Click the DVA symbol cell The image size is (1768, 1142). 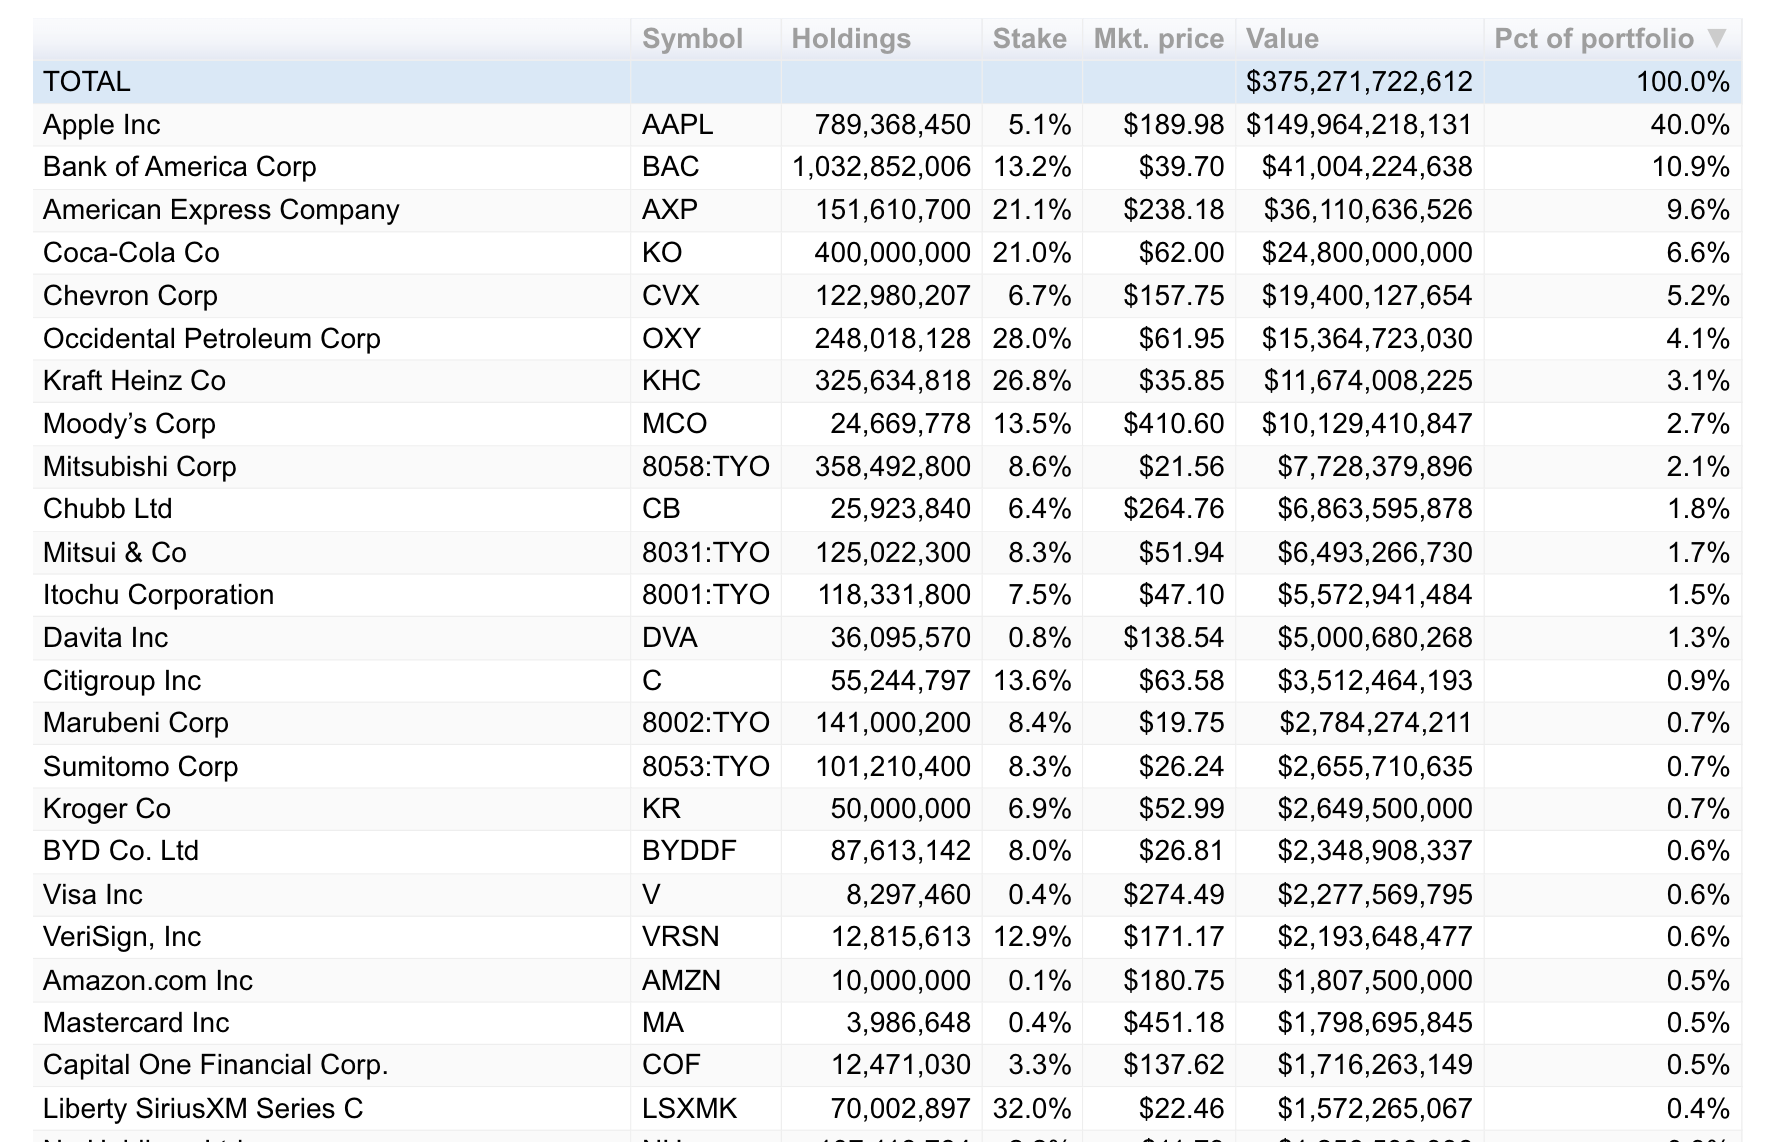point(670,638)
